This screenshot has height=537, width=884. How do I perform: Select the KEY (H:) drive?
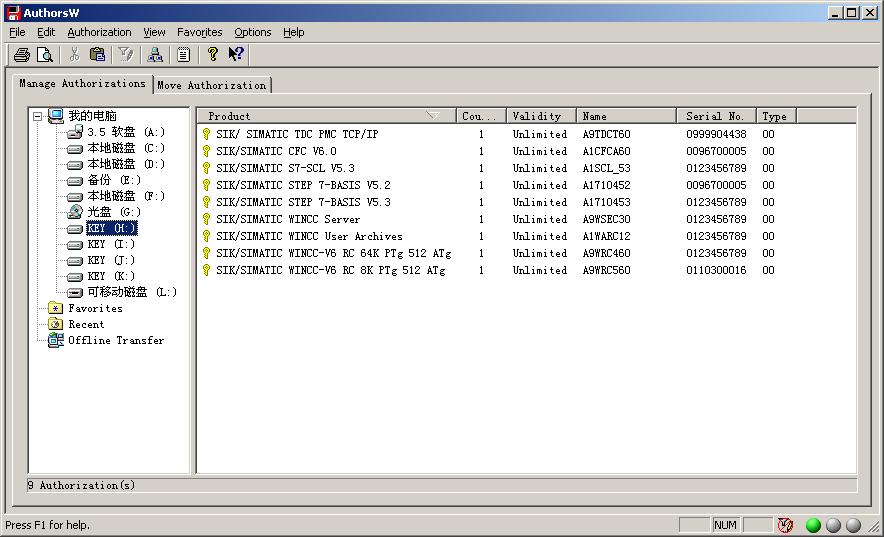pyautogui.click(x=111, y=228)
